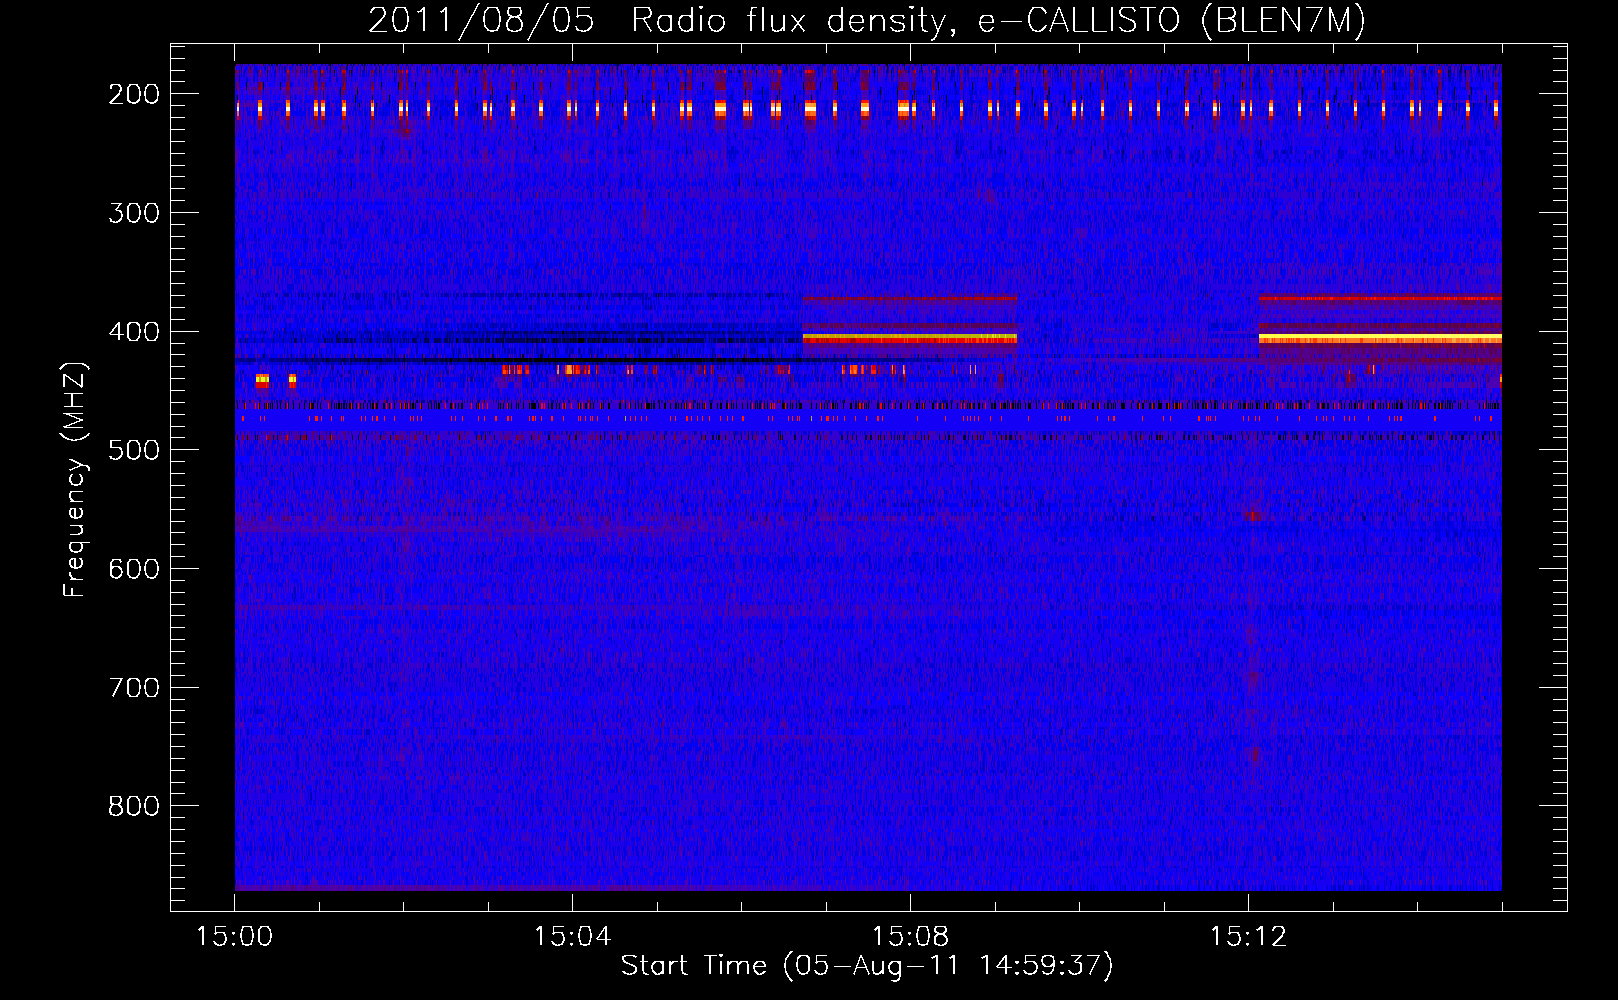Click the 400 frequency axis label
1618x1000 pixels.
134,332
